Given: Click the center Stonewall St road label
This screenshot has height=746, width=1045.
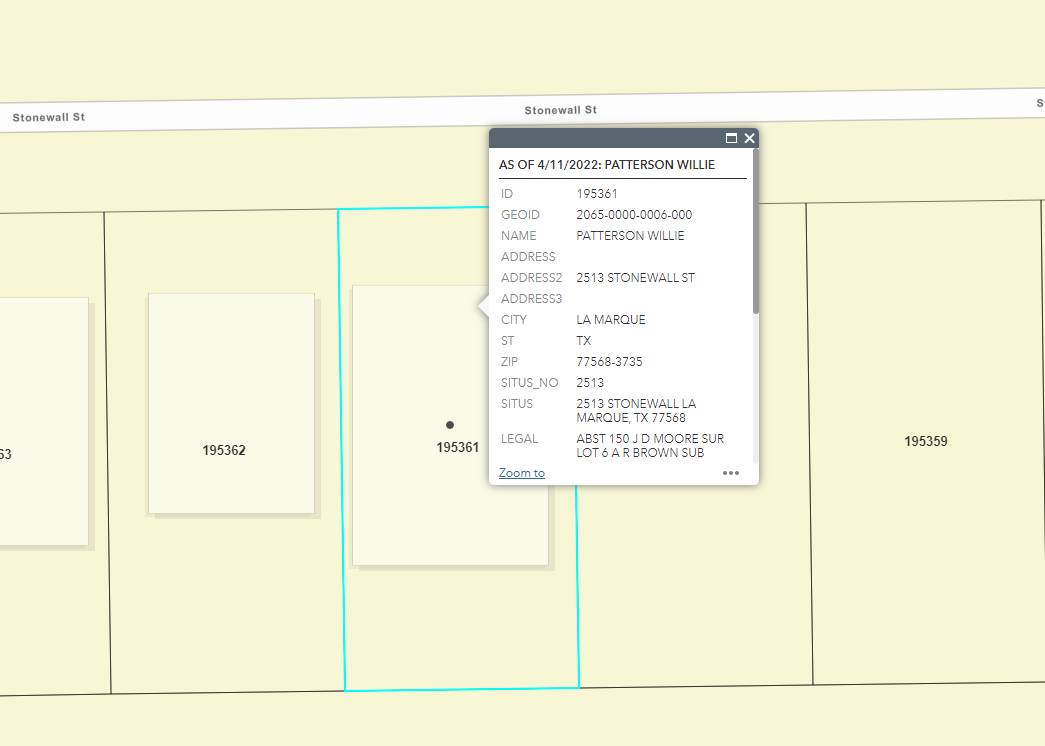Looking at the screenshot, I should pos(561,110).
